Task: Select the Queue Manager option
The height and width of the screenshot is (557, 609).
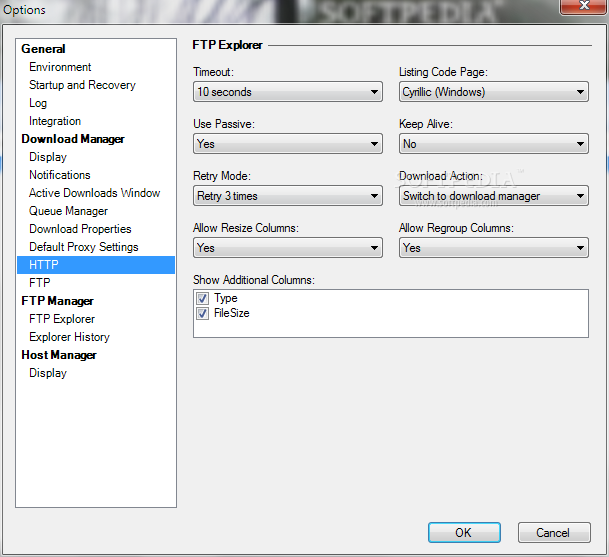Action: tap(68, 211)
